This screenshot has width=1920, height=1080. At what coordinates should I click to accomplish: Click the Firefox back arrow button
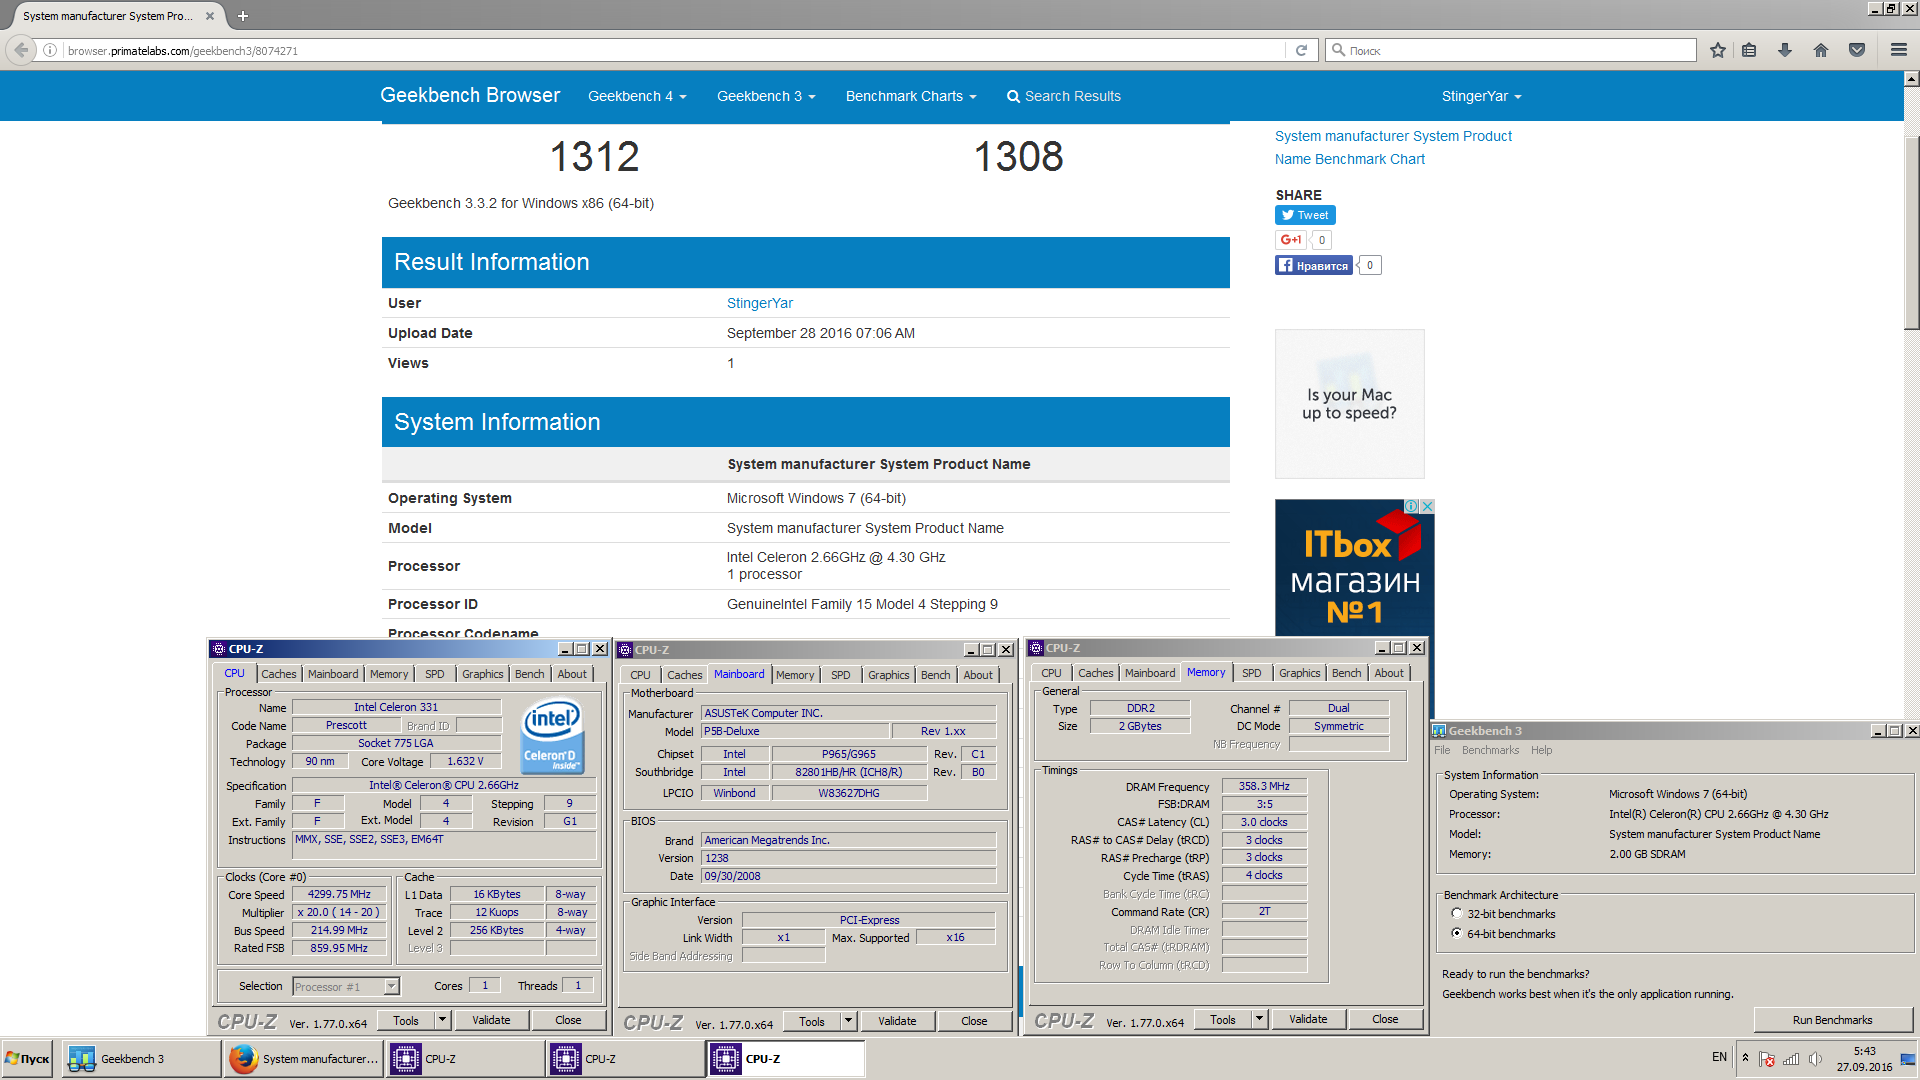[x=21, y=50]
